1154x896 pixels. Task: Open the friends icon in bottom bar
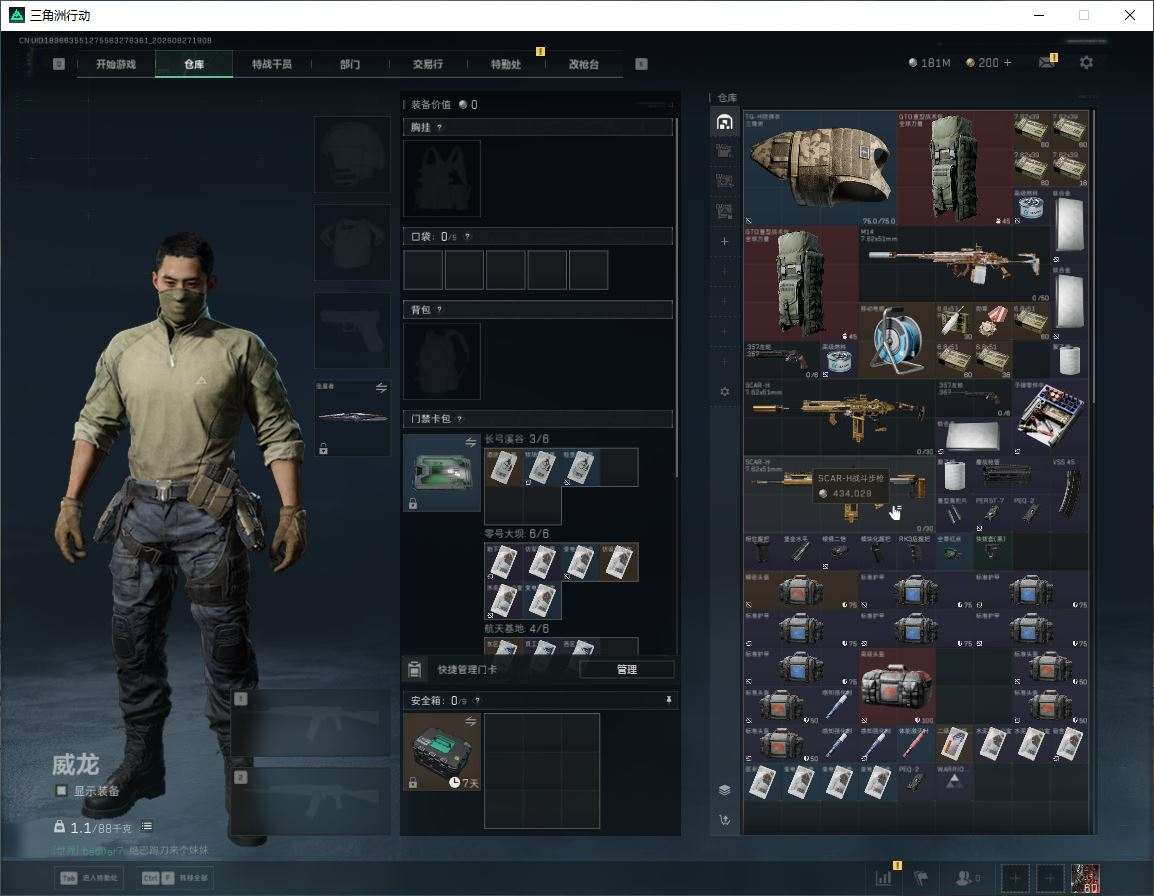pos(966,878)
